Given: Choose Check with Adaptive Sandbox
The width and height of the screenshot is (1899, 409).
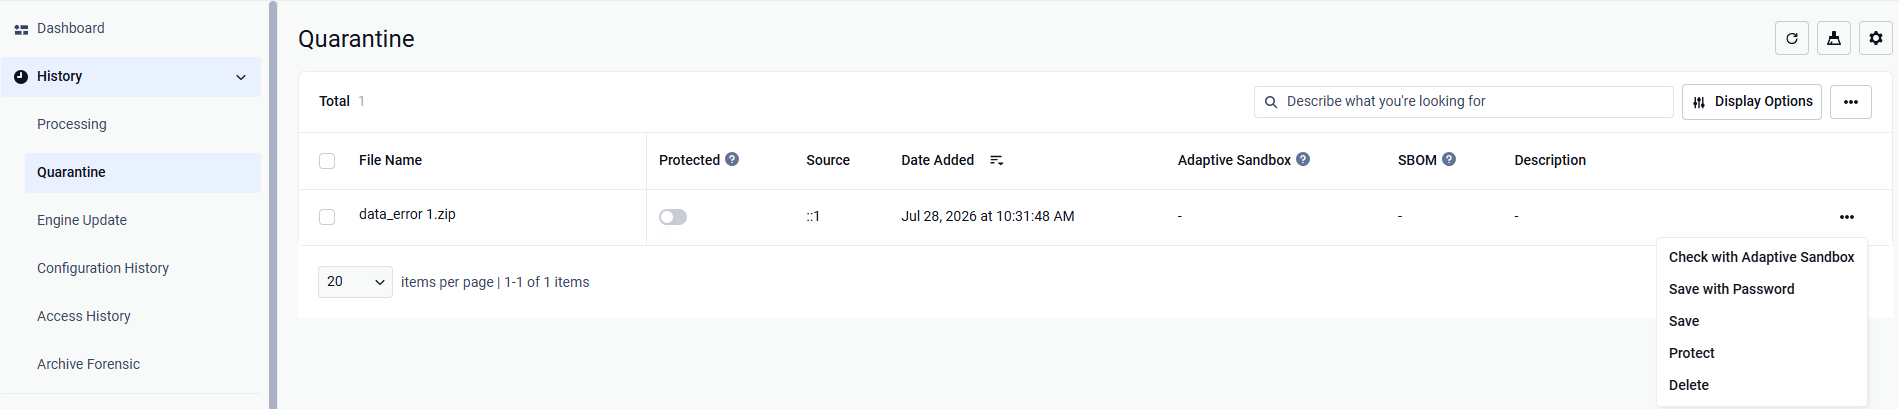Looking at the screenshot, I should [1761, 257].
